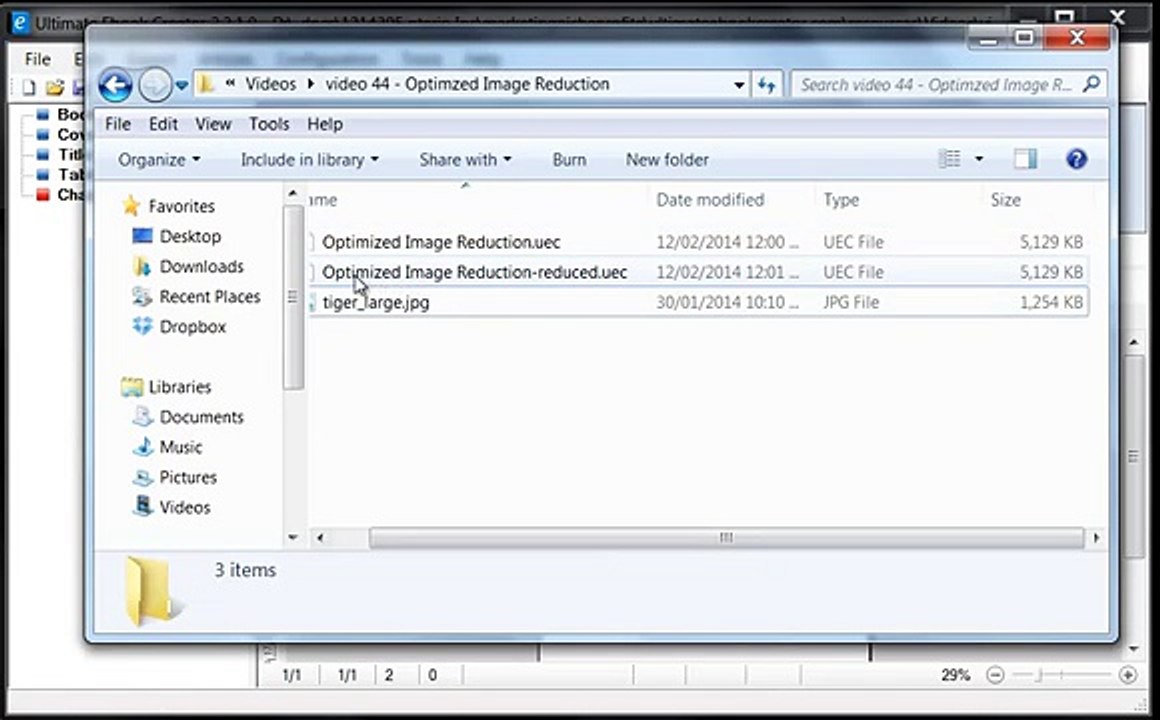Select Optimized Image Reduction.uec file

[x=441, y=242]
